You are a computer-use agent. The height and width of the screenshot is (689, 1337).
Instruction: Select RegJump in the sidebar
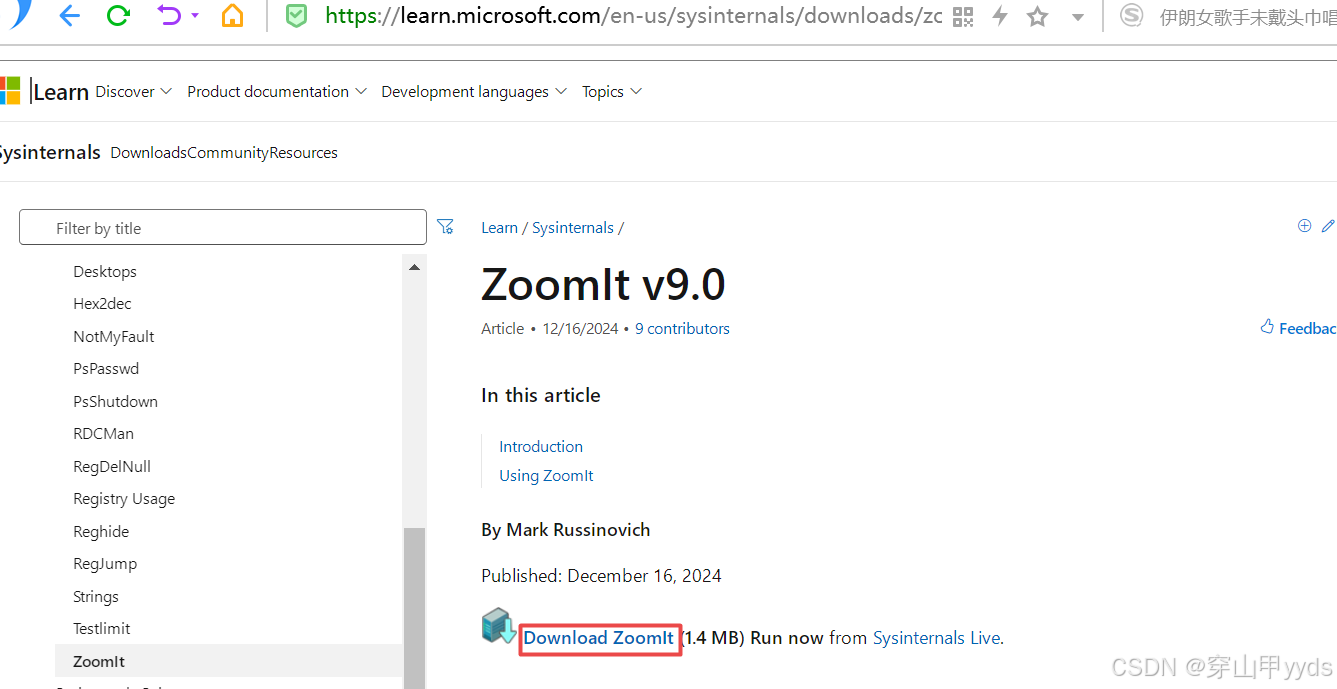[105, 563]
